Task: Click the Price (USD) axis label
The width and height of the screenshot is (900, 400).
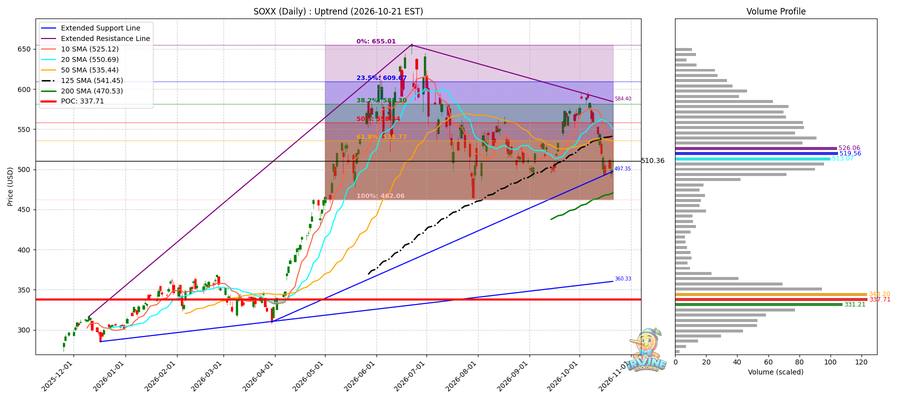Action: (x=11, y=187)
